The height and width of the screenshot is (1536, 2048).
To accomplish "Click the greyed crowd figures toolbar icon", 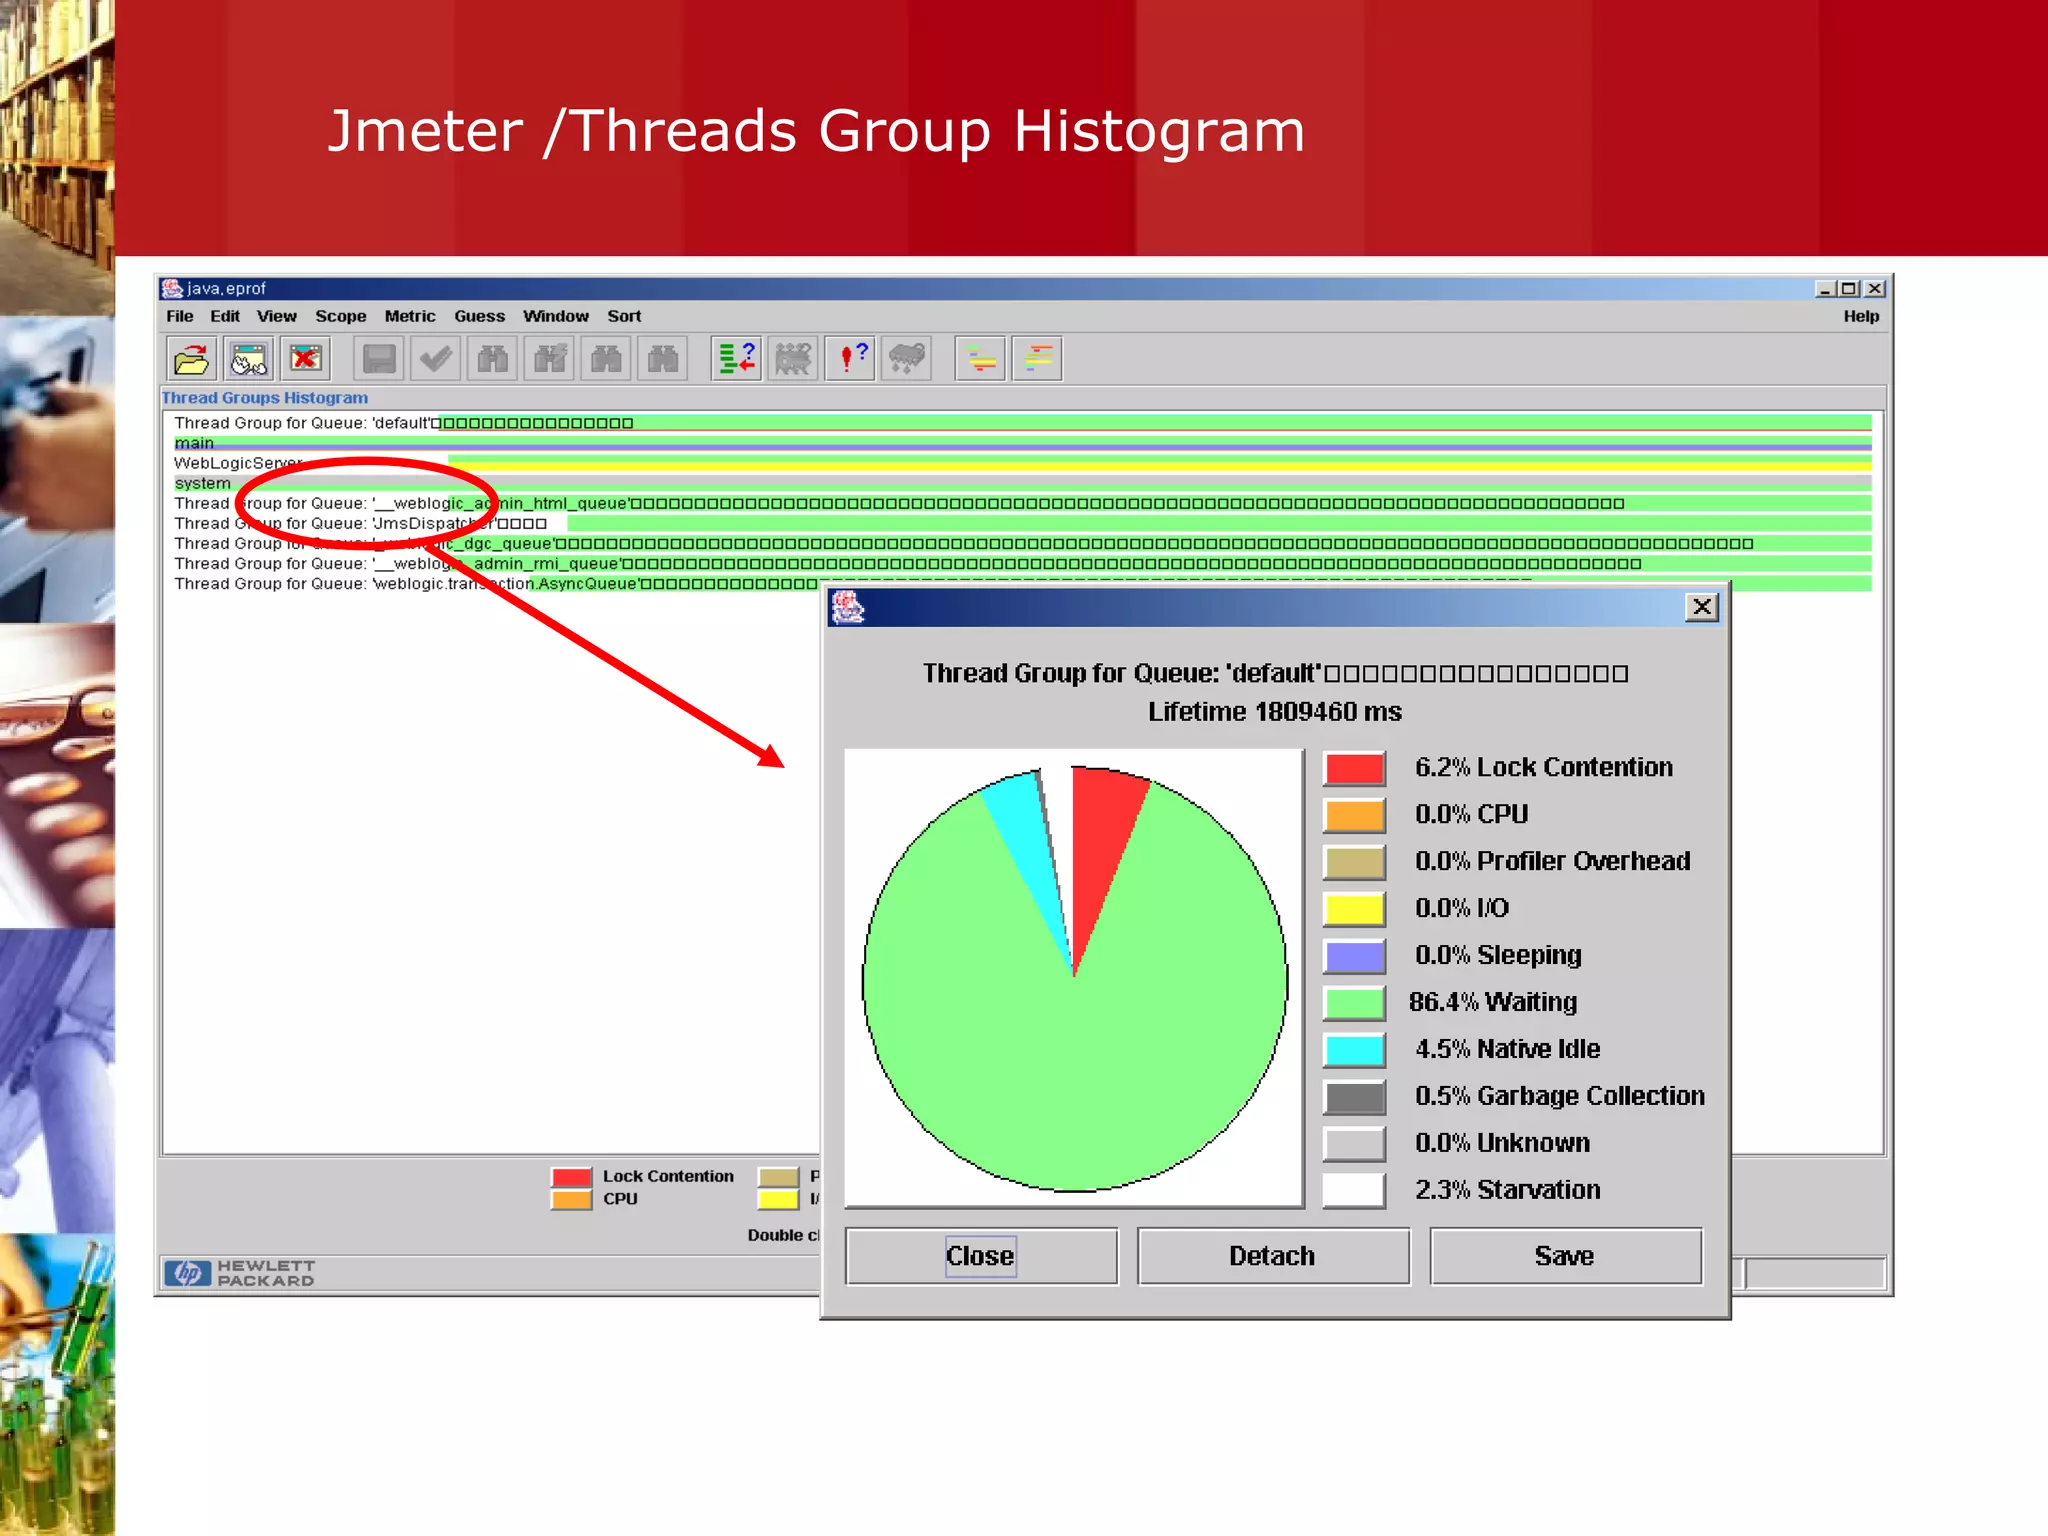I will click(793, 358).
